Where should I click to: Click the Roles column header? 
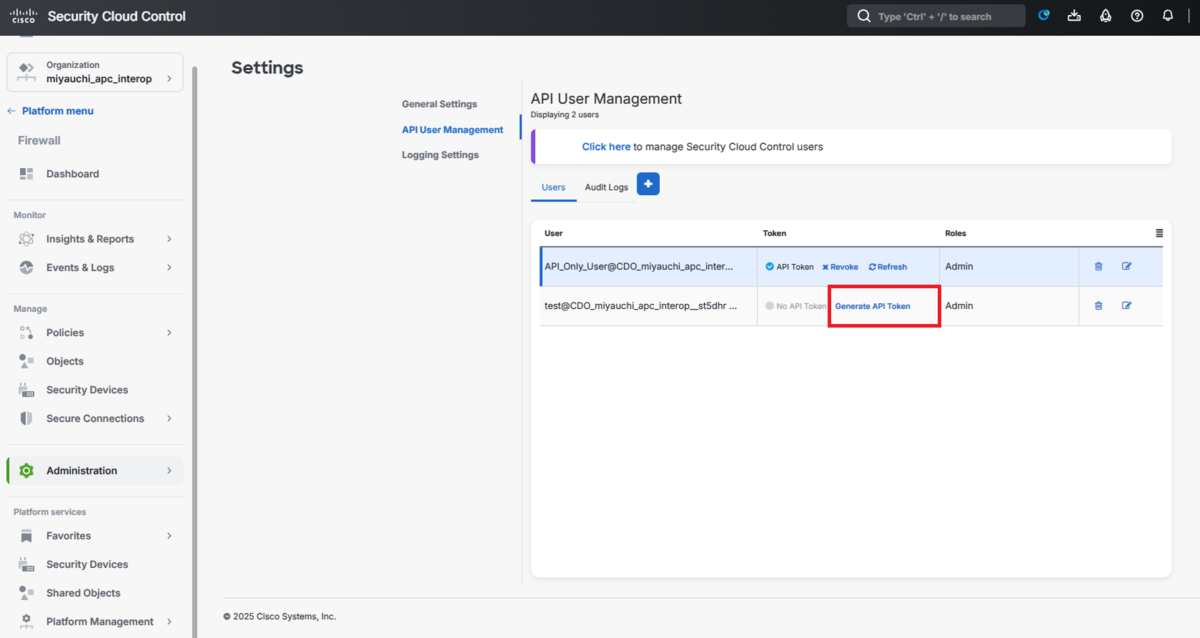pos(956,233)
